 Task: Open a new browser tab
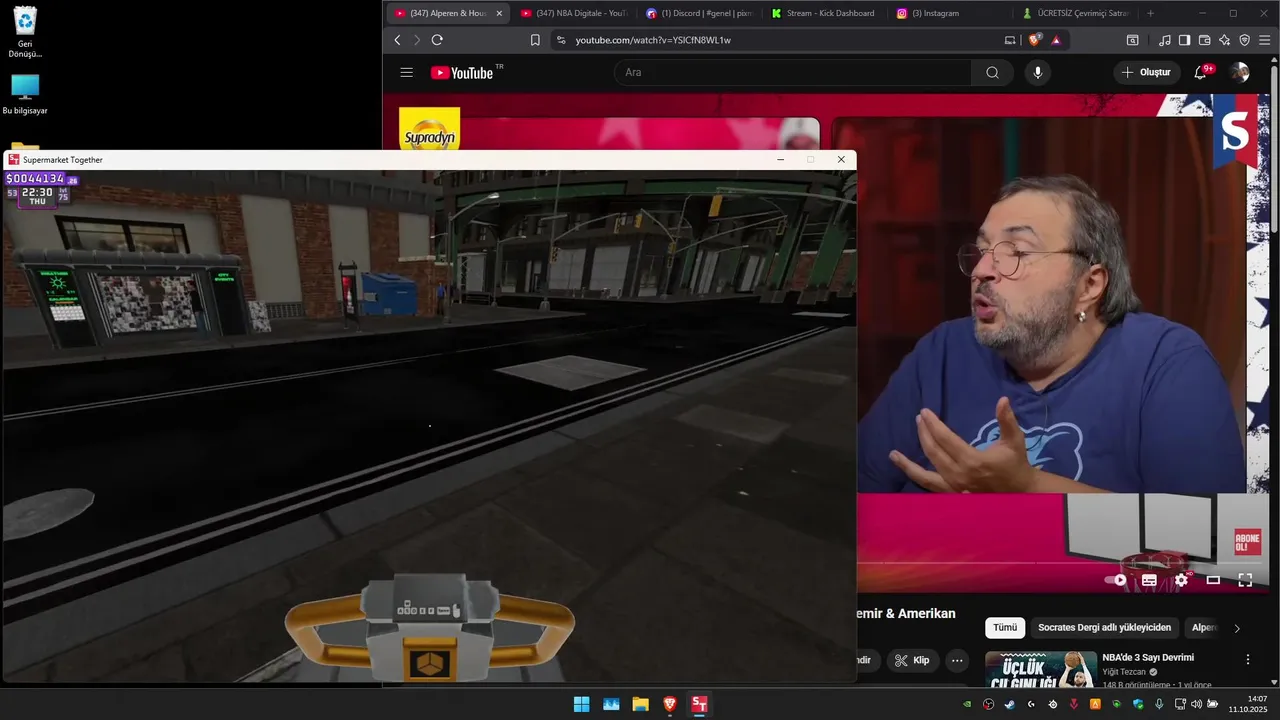tap(1150, 13)
